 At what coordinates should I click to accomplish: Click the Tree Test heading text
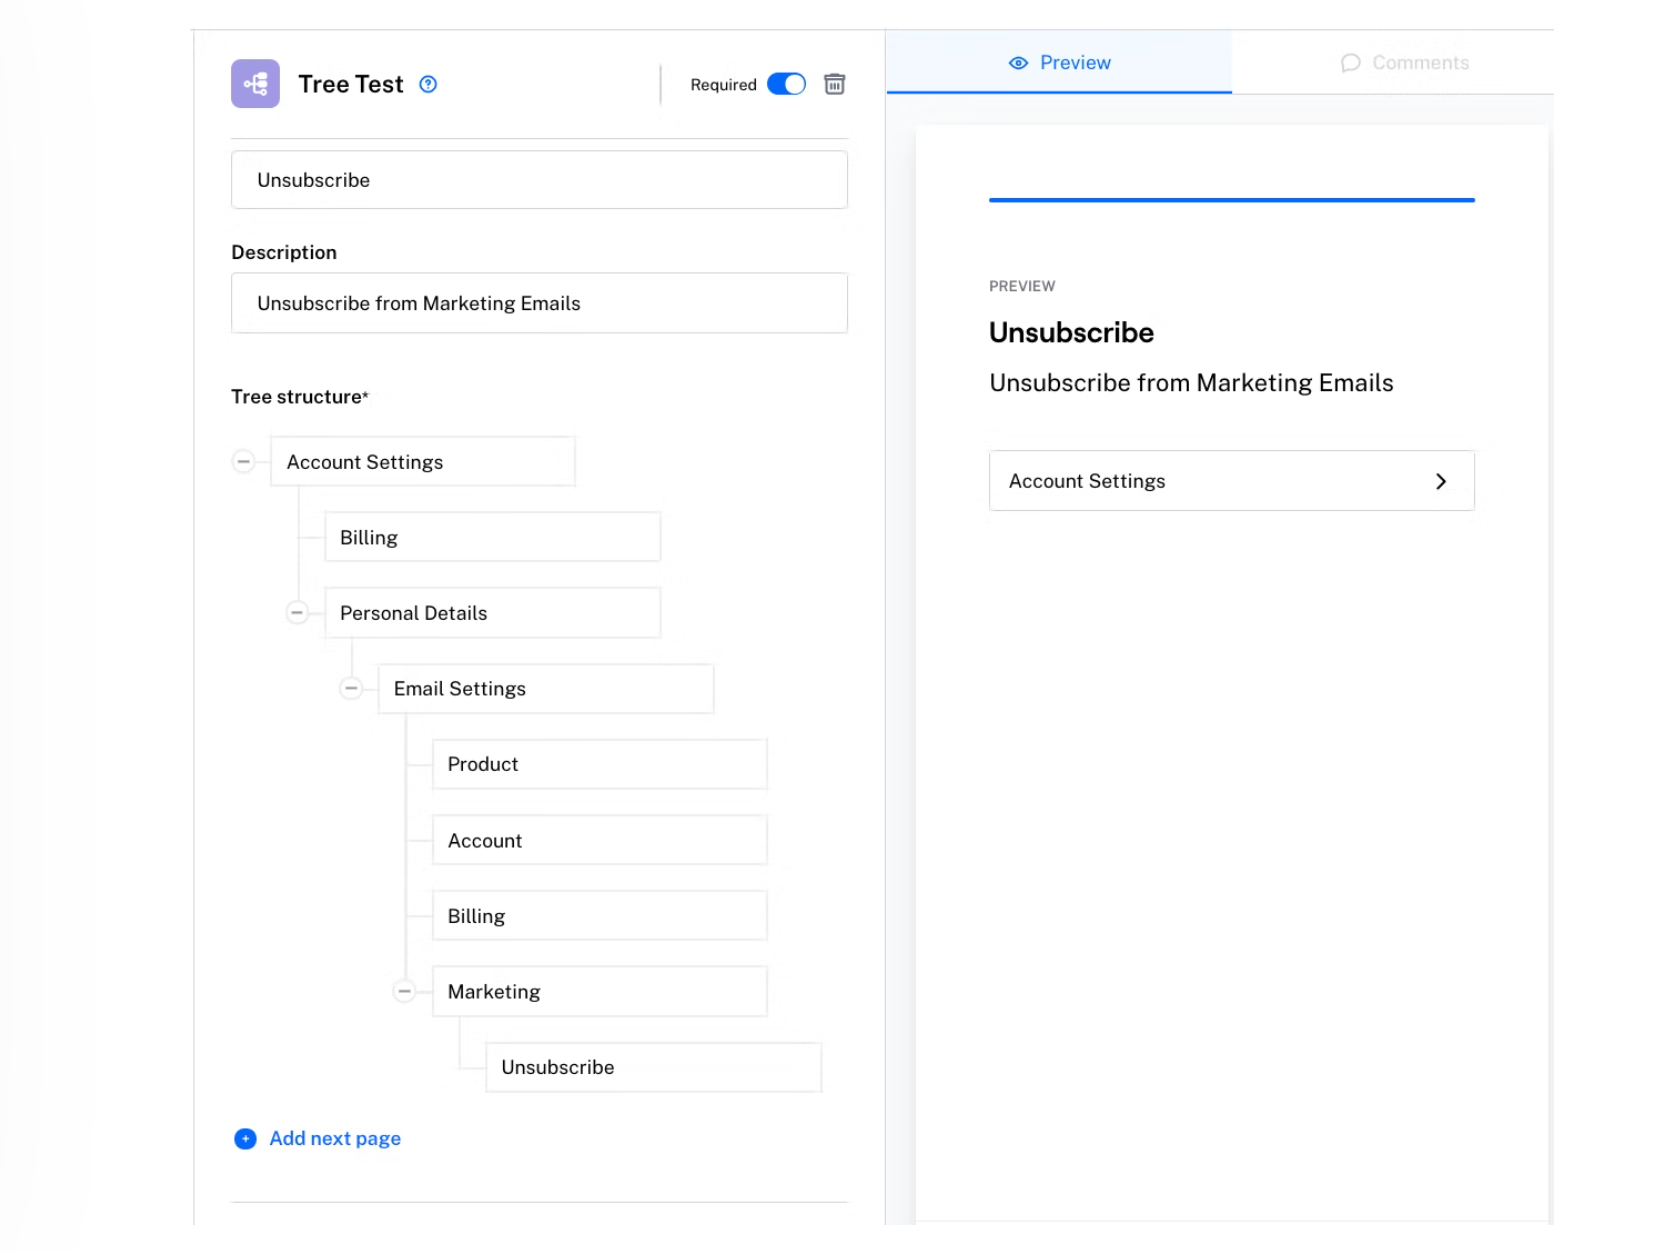click(x=351, y=84)
